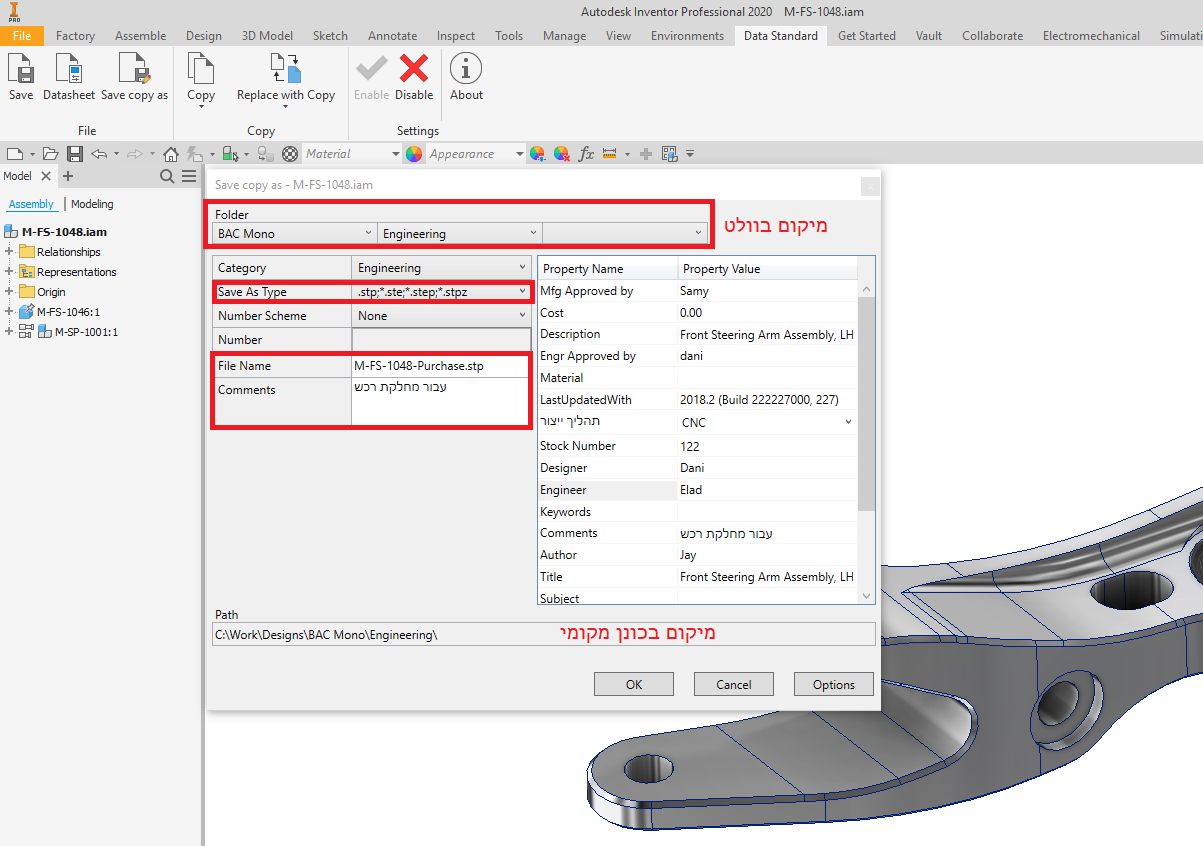Switch to the 3D Model ribbon tab

267,36
